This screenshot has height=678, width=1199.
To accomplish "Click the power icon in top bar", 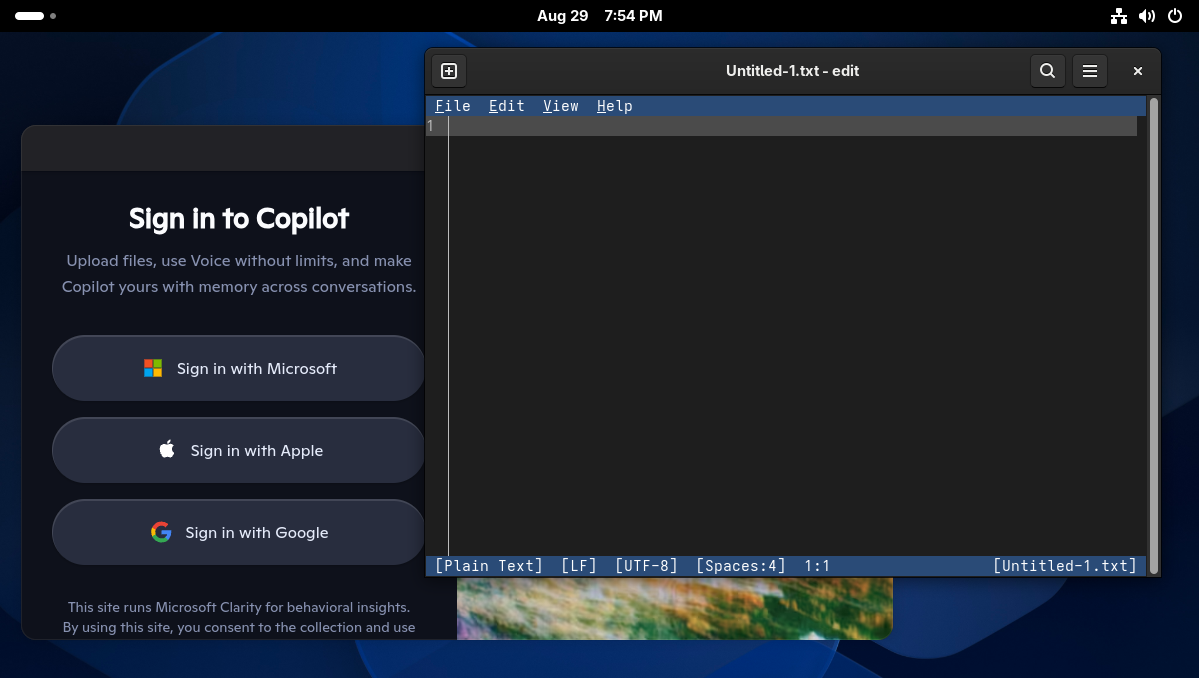I will [x=1175, y=16].
